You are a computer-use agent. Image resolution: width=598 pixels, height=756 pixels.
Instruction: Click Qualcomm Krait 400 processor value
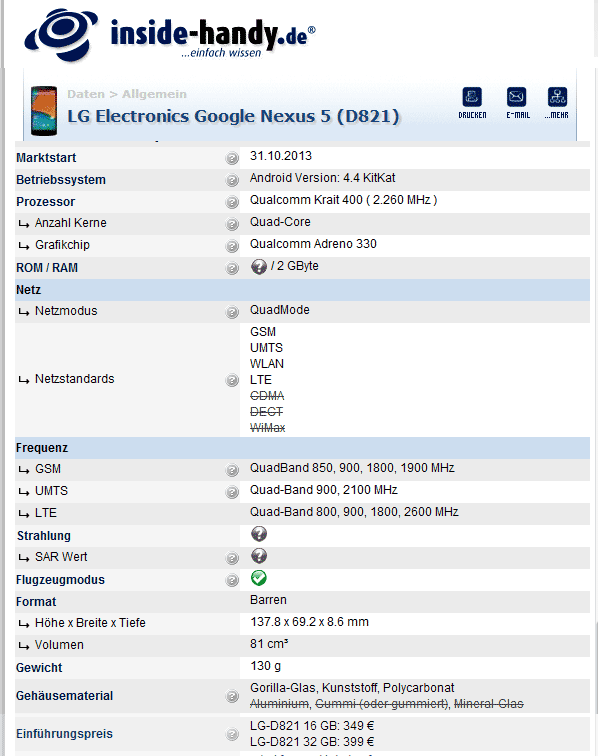pyautogui.click(x=343, y=200)
